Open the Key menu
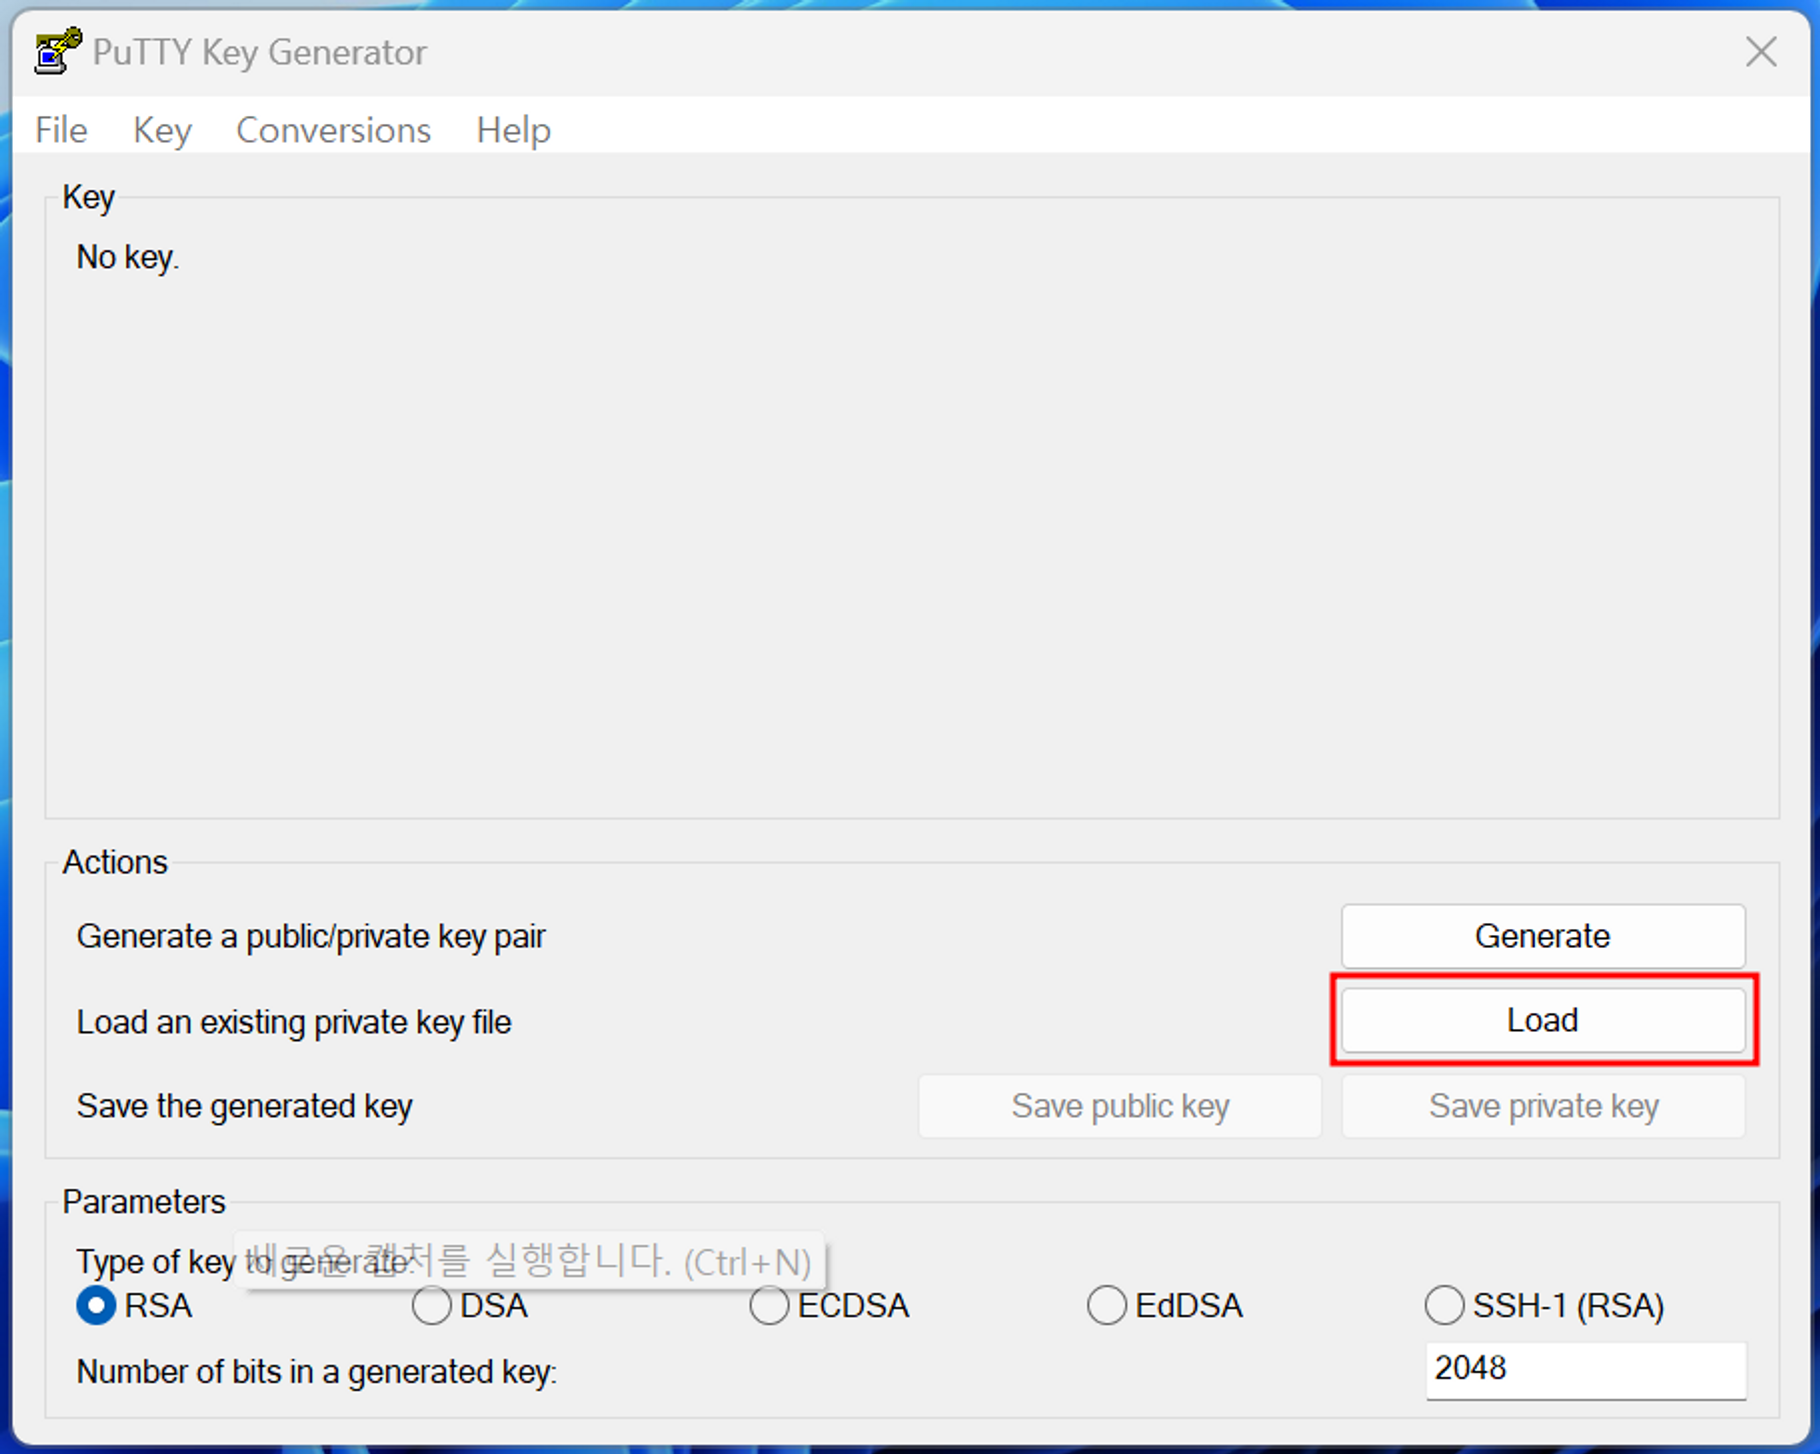Viewport: 1820px width, 1454px height. (162, 130)
